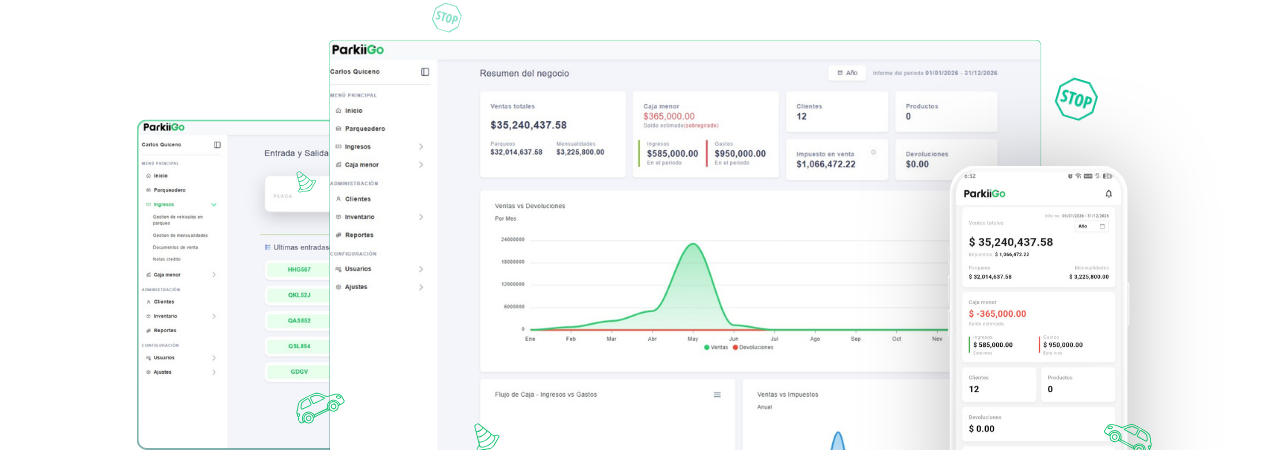Expand Usuarios in the left tablet sidebar
Screen dimensions: 1270x450
[x=214, y=358]
